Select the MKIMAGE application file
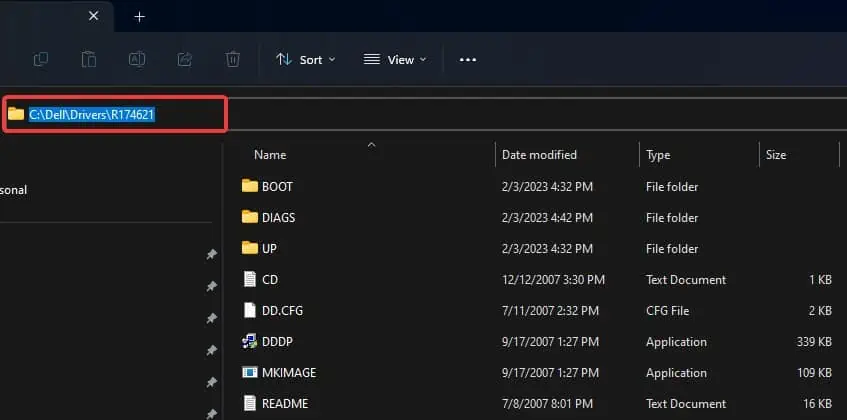The height and width of the screenshot is (420, 847). [535, 372]
